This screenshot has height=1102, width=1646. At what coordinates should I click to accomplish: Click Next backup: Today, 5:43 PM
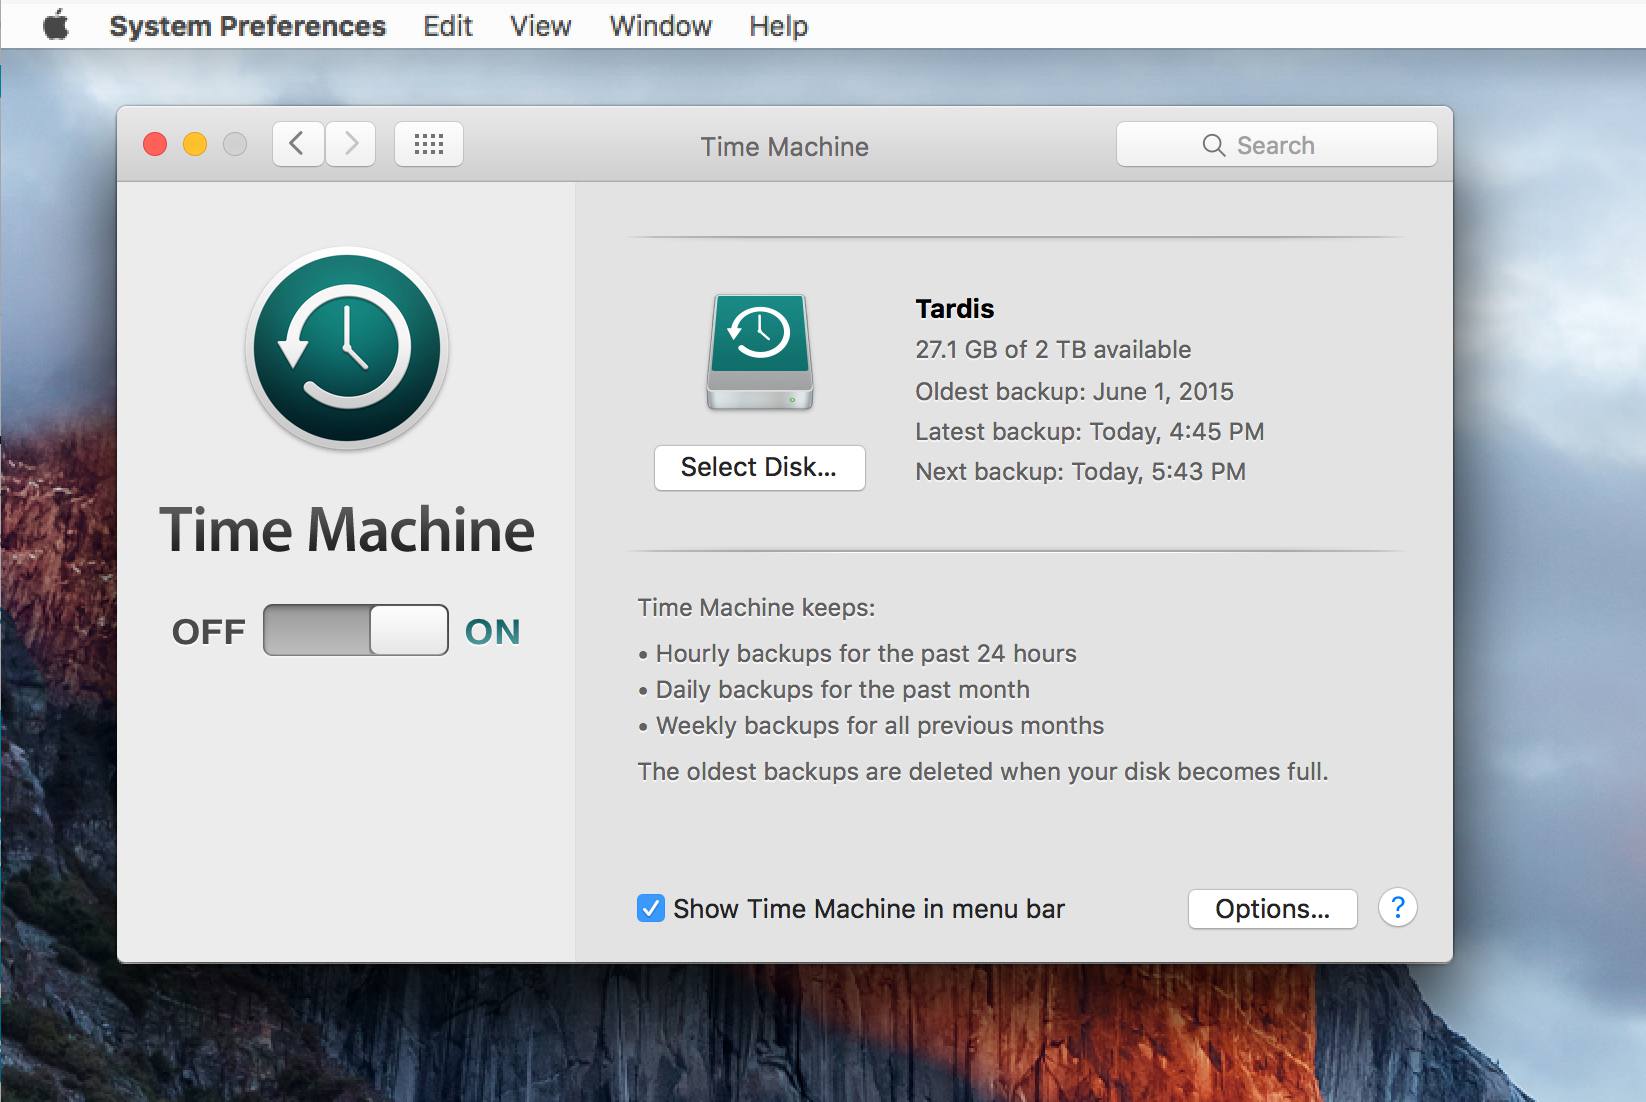click(x=1081, y=472)
